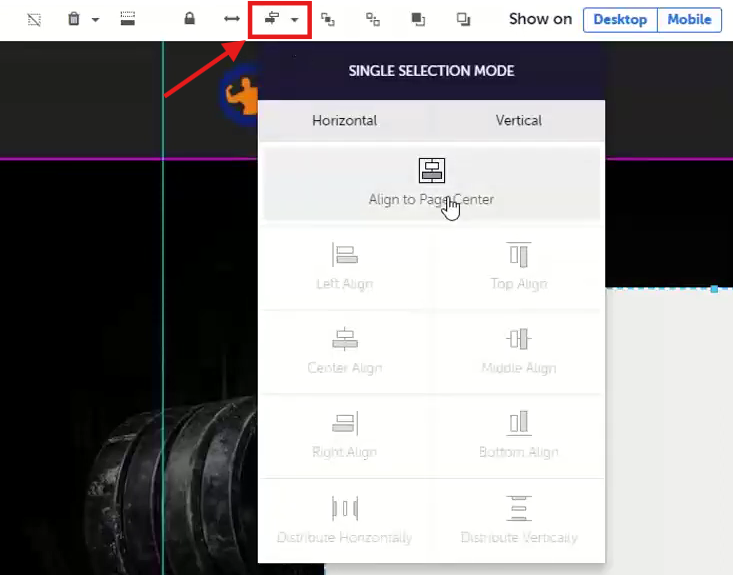This screenshot has width=733, height=575.
Task: Choose Top Align option
Action: coord(519,266)
